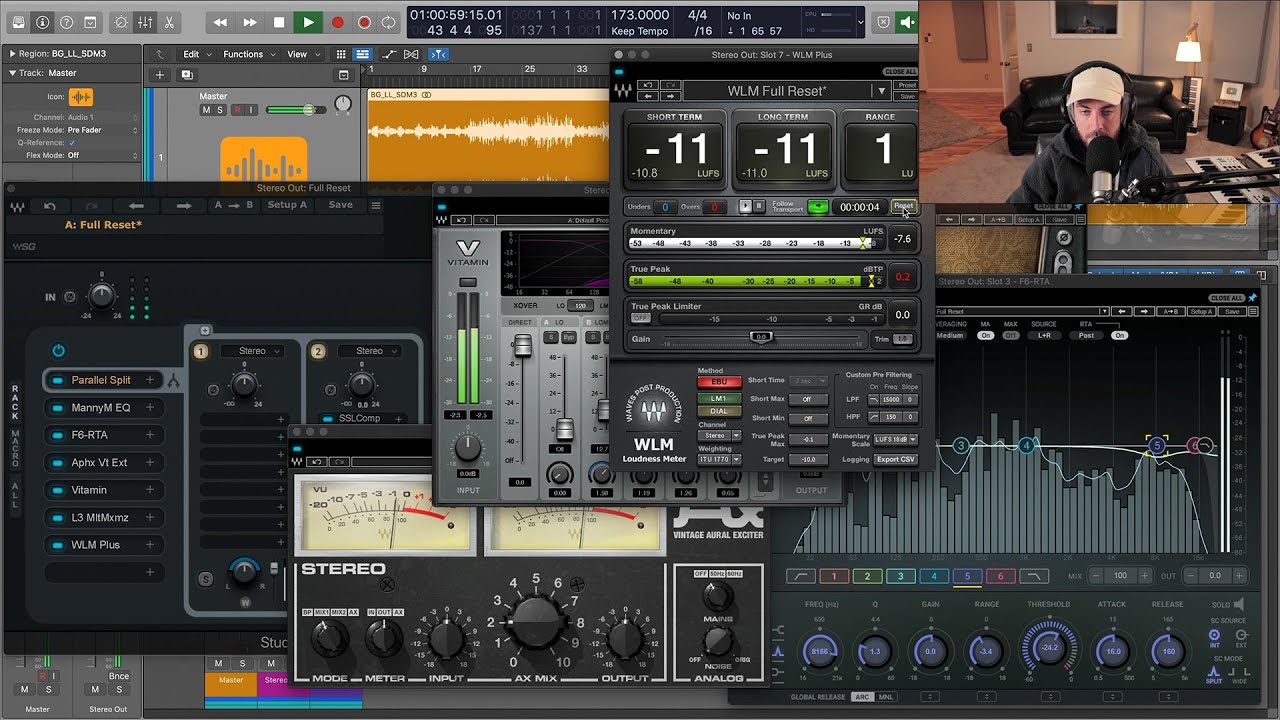Toggle Vitamin power in StudioRack list

(58, 491)
